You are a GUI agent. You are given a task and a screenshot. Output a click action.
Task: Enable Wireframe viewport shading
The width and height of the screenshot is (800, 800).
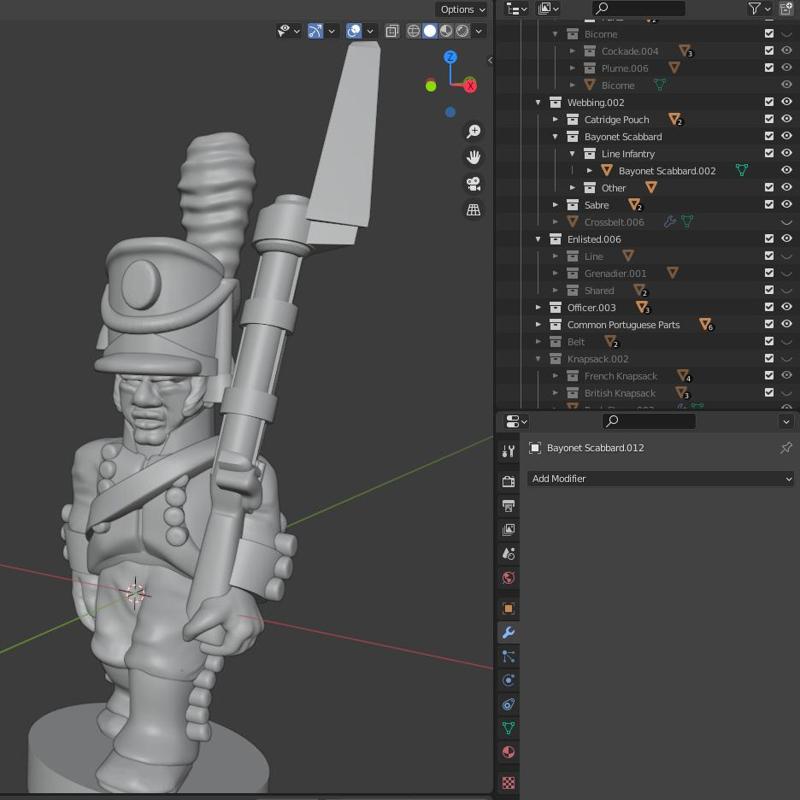point(412,31)
